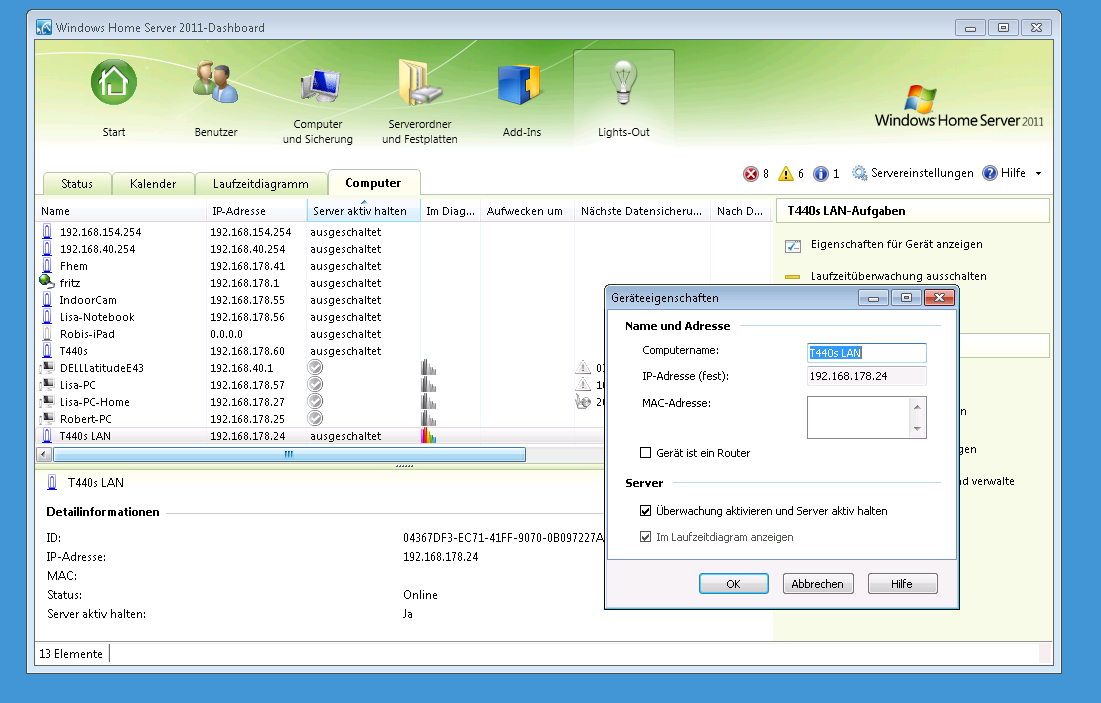The image size is (1101, 703).
Task: Uncheck Überwachung aktivieren und Server aktiv halten
Action: tap(645, 511)
